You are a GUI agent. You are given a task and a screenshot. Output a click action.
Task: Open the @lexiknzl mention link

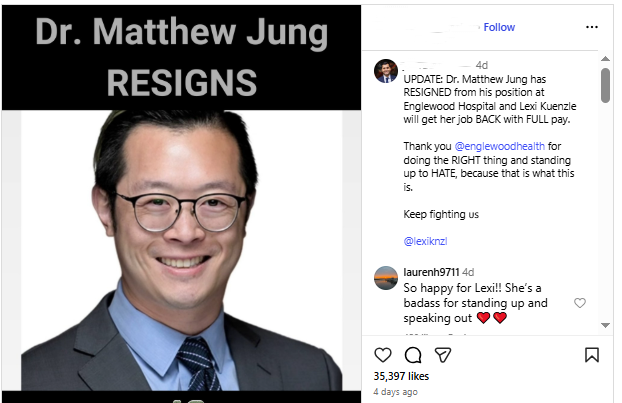(x=425, y=241)
